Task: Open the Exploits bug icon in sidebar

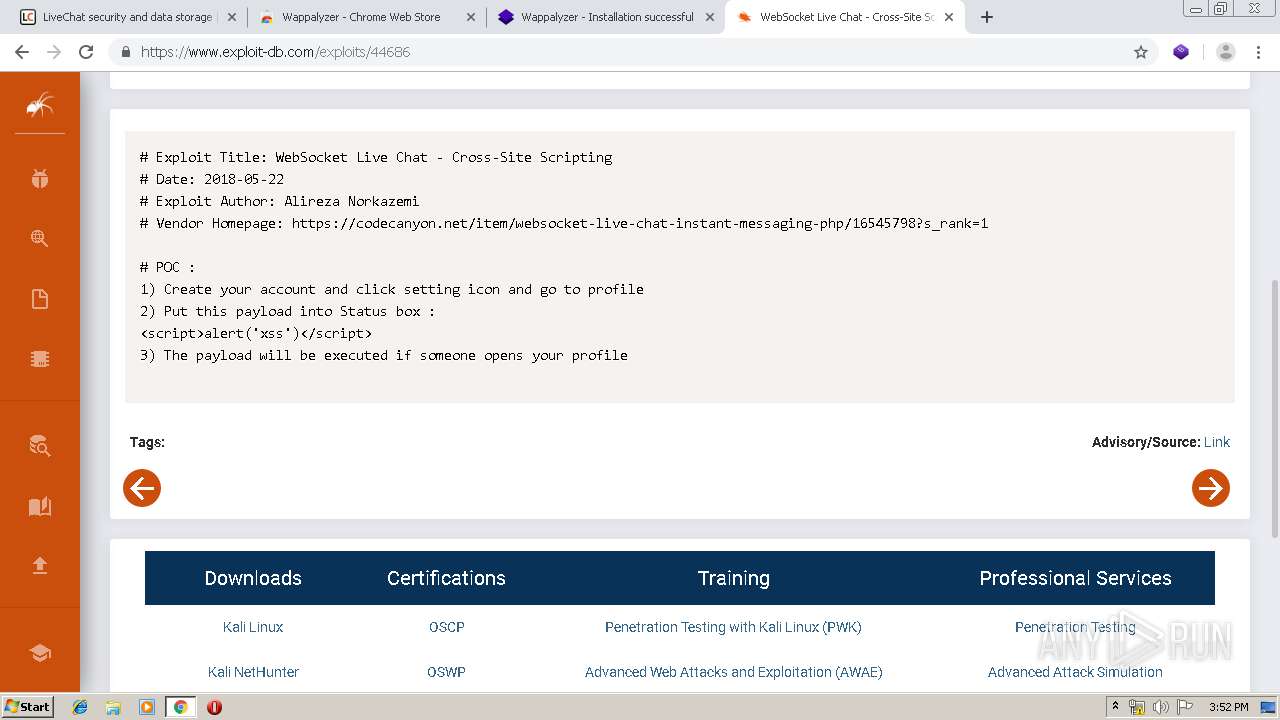Action: tap(40, 179)
